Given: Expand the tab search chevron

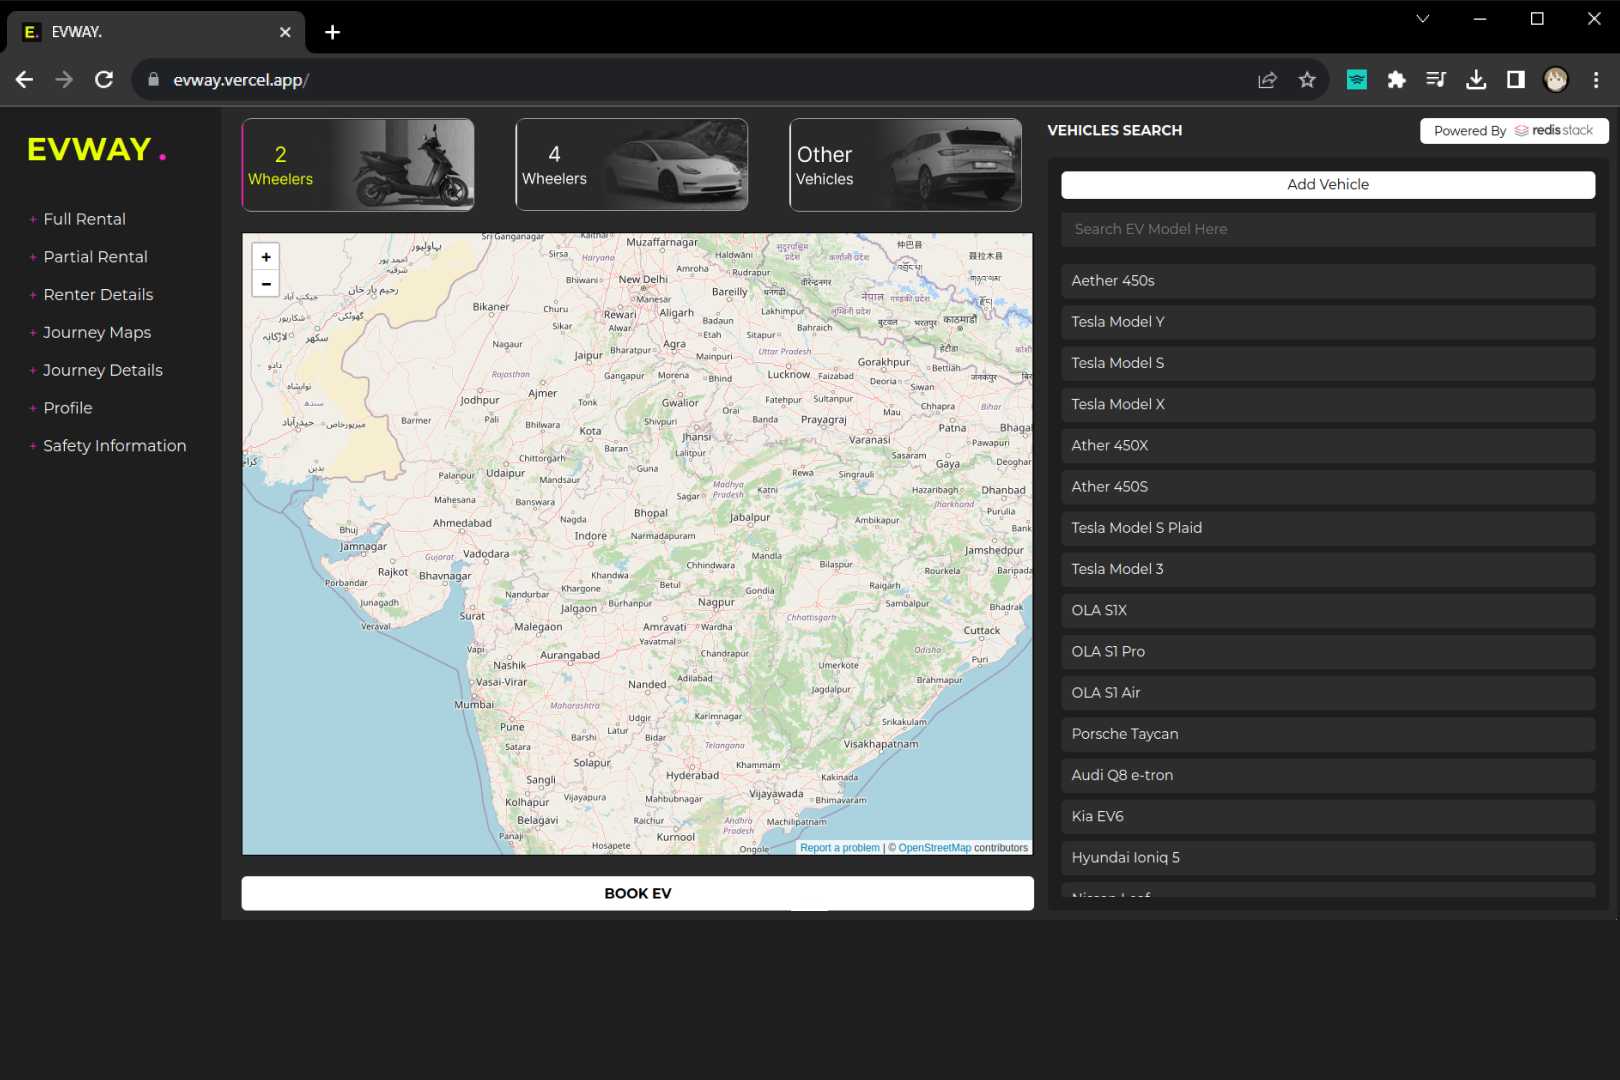Looking at the screenshot, I should click(x=1422, y=19).
